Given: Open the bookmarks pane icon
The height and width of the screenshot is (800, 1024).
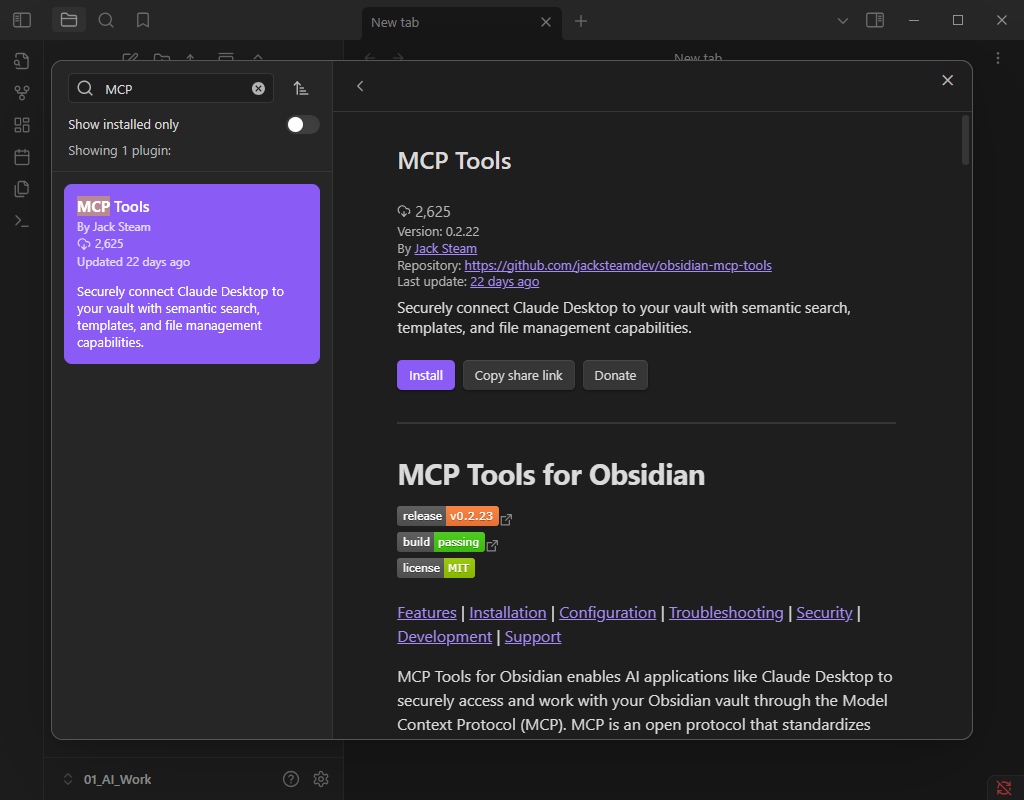Looking at the screenshot, I should click(143, 20).
